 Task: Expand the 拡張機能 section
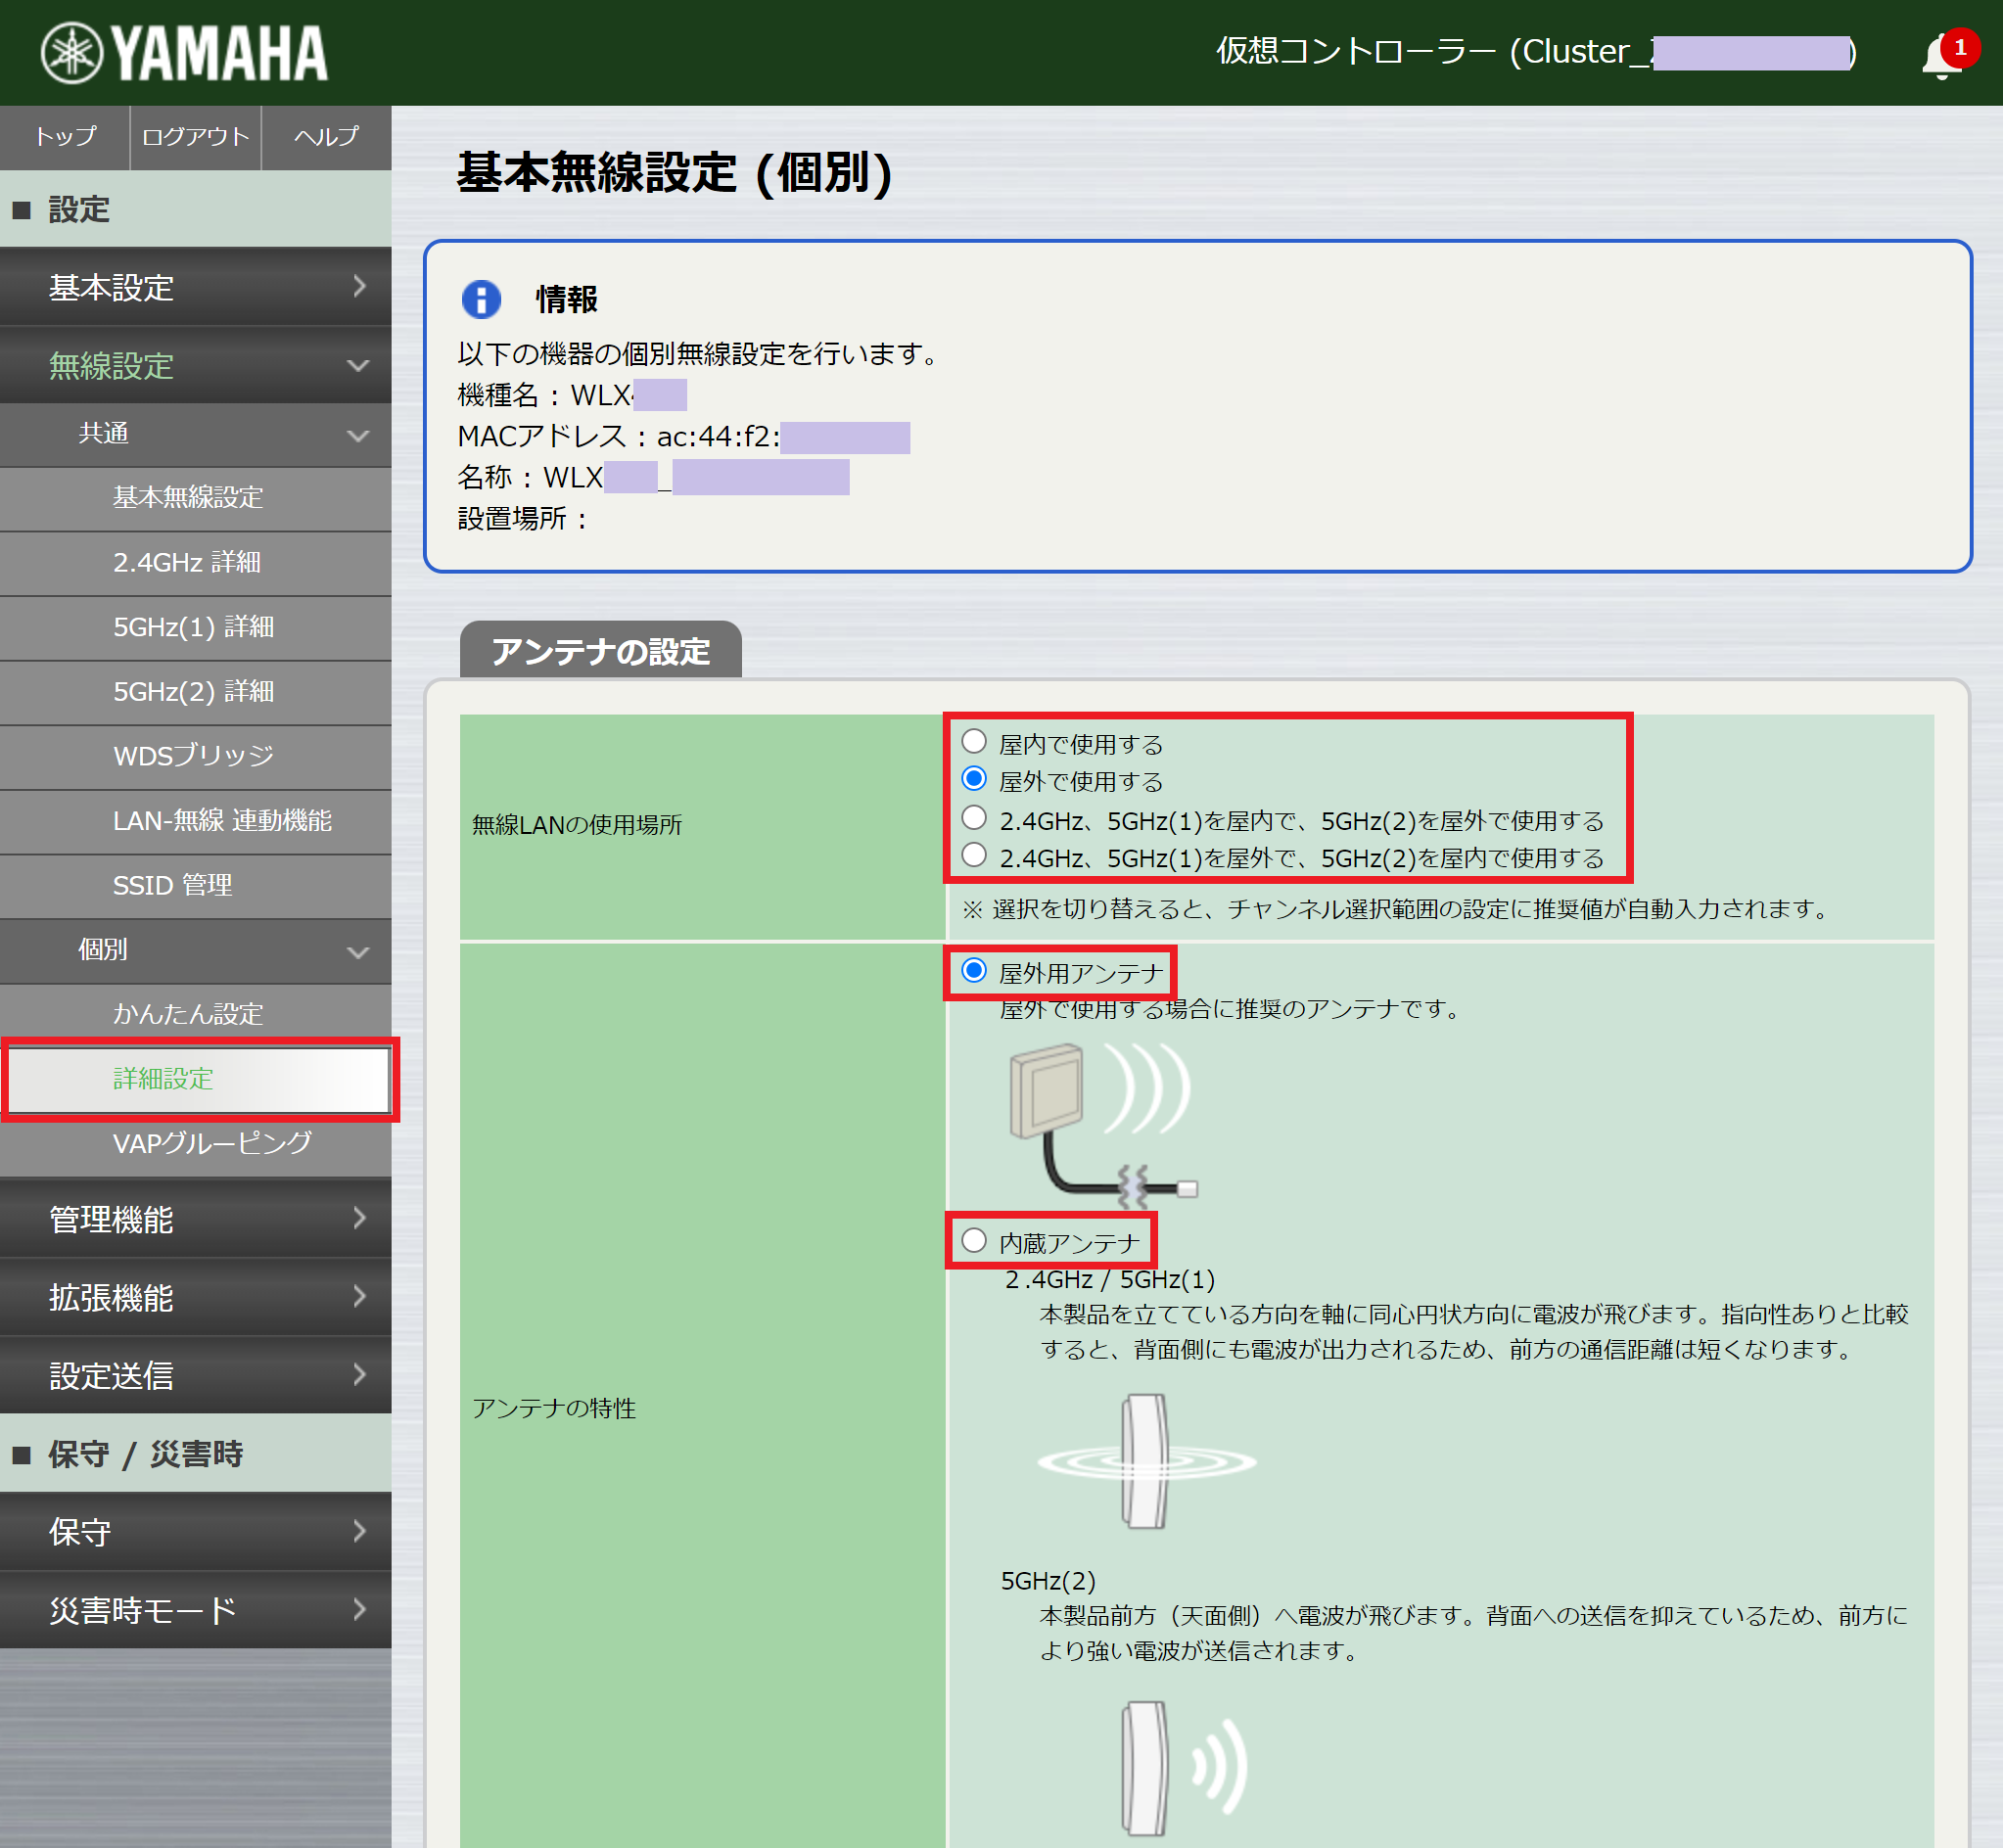(x=196, y=1297)
